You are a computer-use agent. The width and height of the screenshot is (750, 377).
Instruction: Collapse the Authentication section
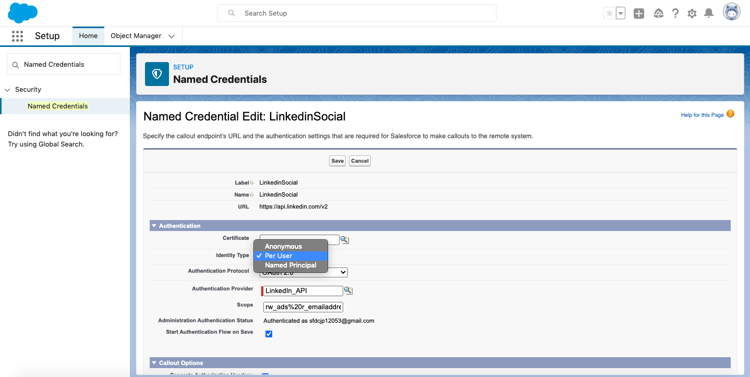point(154,225)
